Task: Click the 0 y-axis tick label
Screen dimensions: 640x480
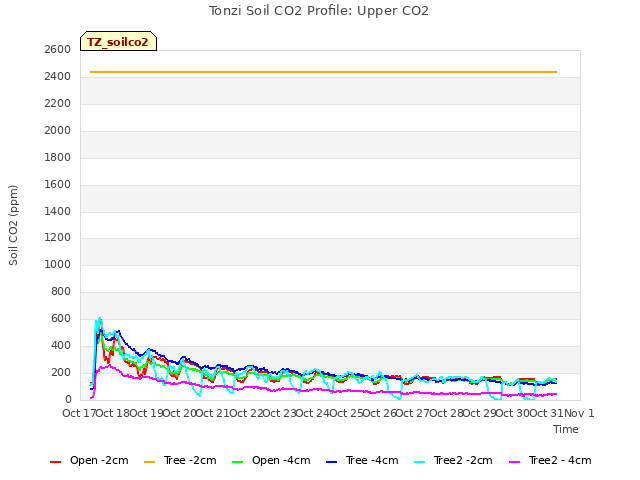Action: [x=68, y=400]
